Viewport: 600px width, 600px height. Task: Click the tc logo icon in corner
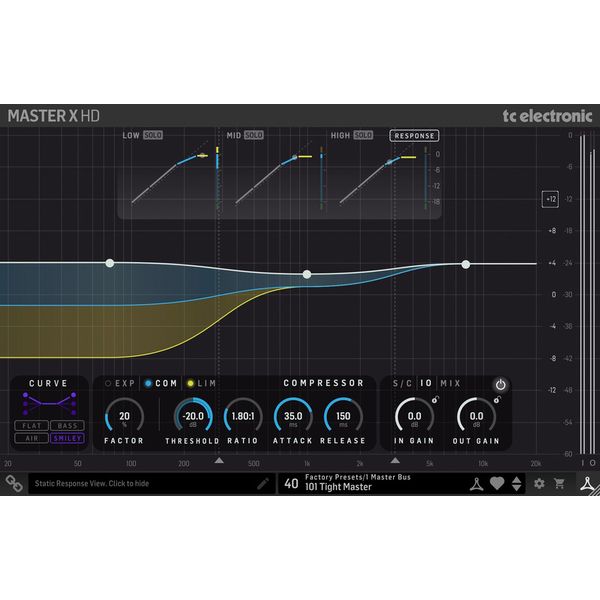[587, 484]
